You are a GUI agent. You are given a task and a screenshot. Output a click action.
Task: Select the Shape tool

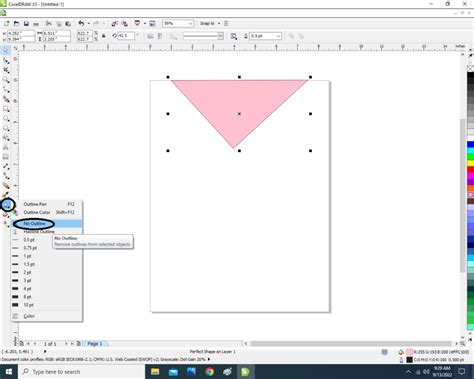point(6,60)
